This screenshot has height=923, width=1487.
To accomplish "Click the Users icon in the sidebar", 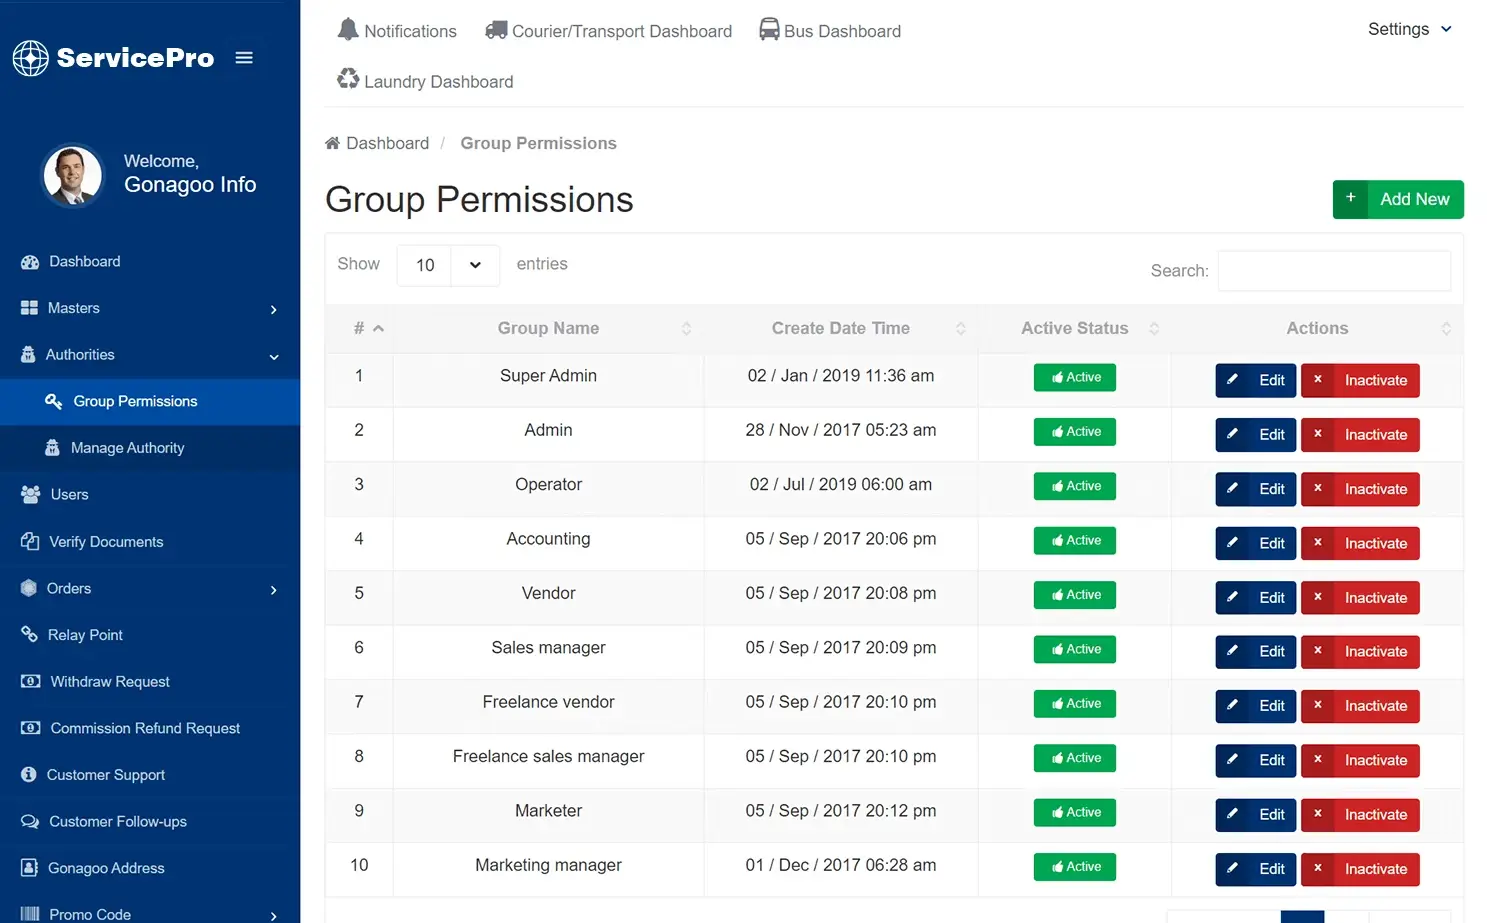I will pyautogui.click(x=30, y=494).
